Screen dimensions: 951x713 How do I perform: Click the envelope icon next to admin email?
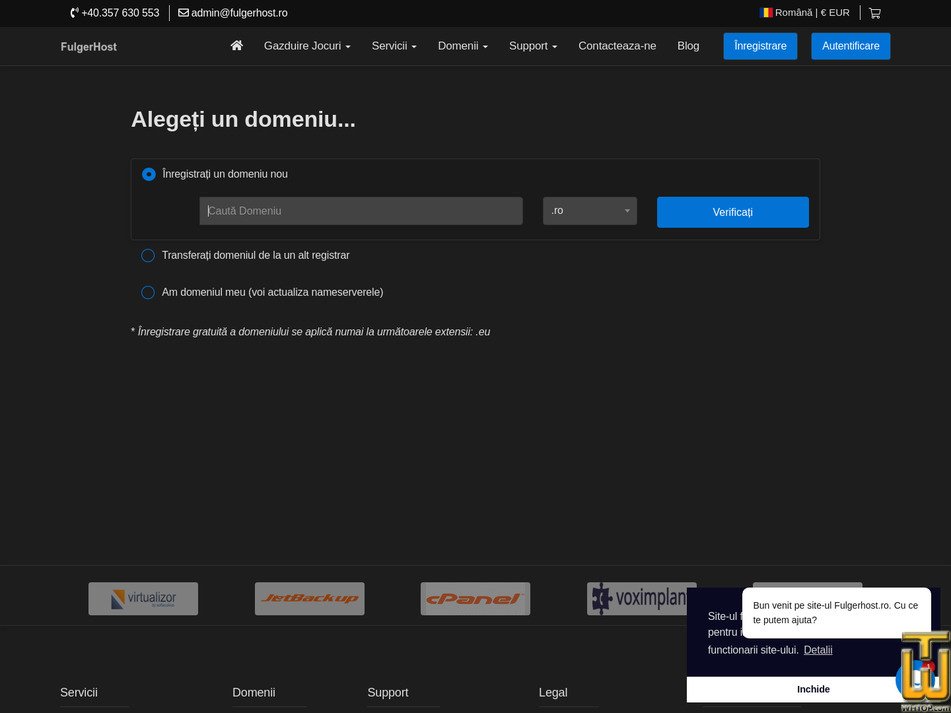click(182, 13)
